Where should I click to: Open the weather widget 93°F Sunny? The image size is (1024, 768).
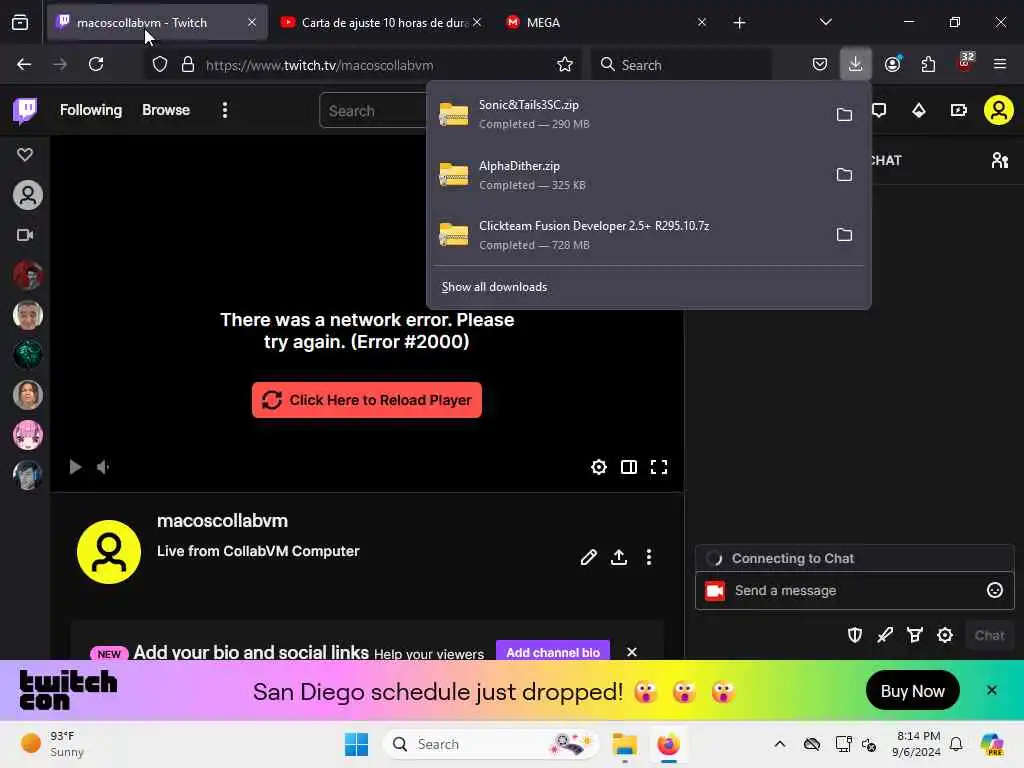pos(52,744)
